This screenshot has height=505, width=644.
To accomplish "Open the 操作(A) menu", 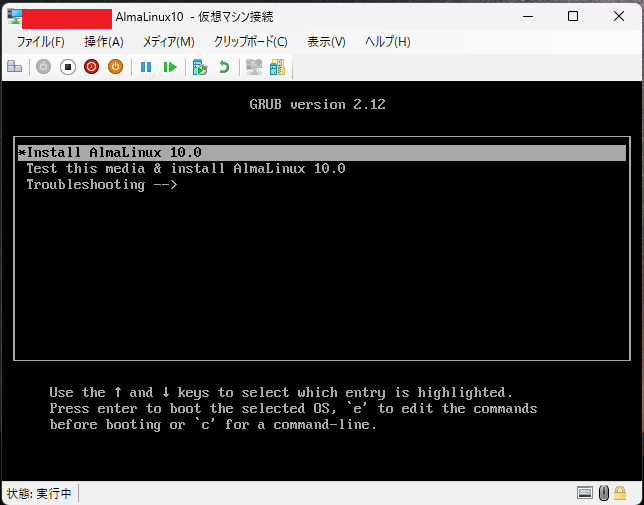I will tap(104, 41).
